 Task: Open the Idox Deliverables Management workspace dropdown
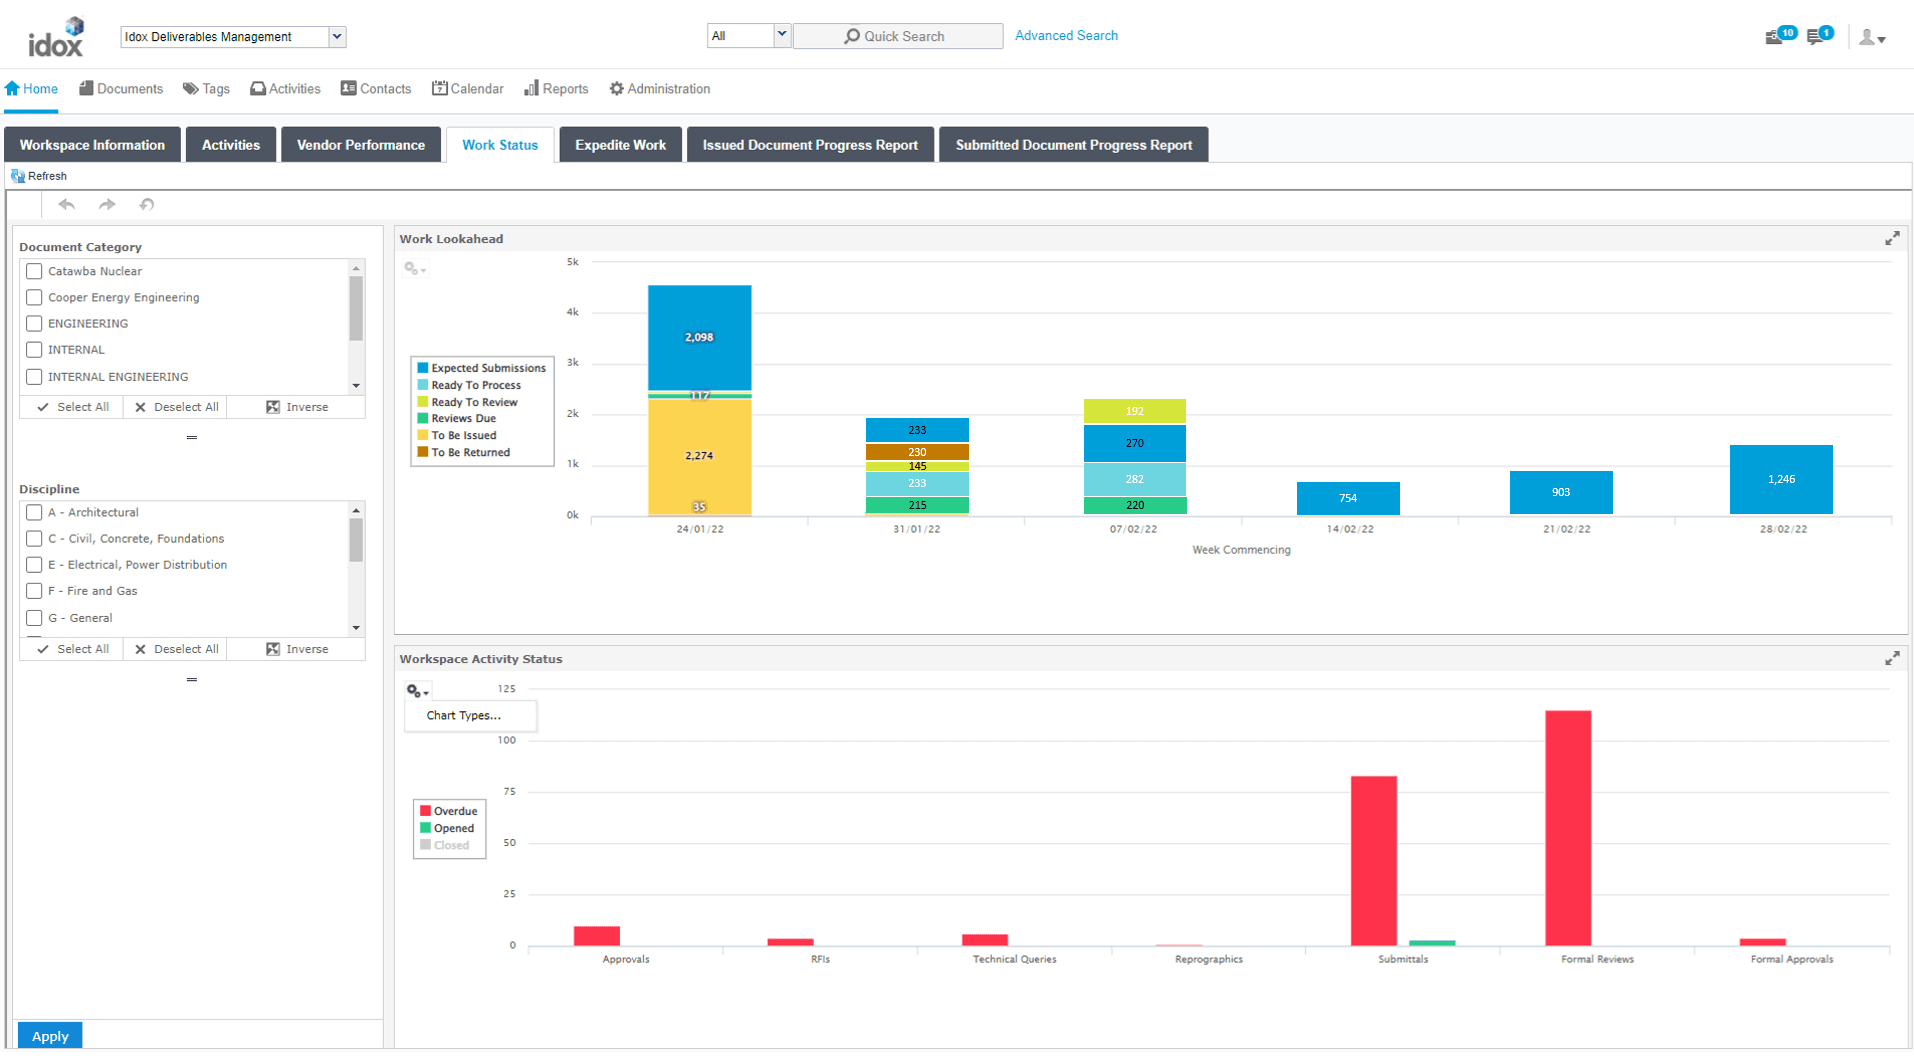[337, 37]
